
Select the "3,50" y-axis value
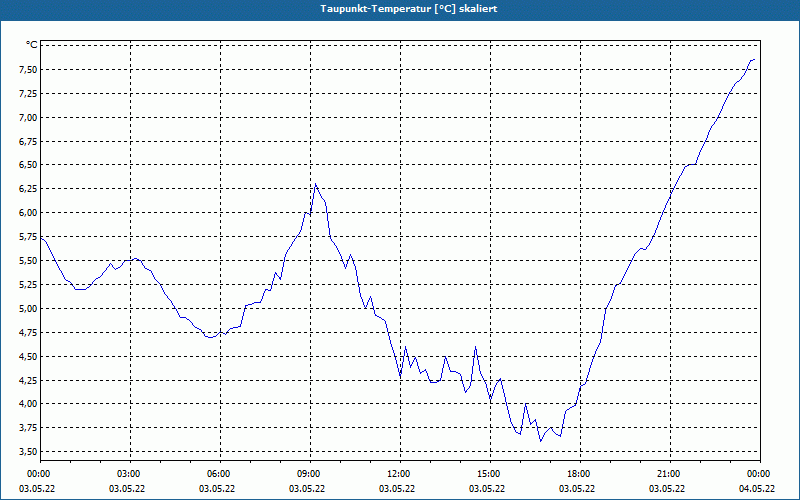[x=28, y=452]
